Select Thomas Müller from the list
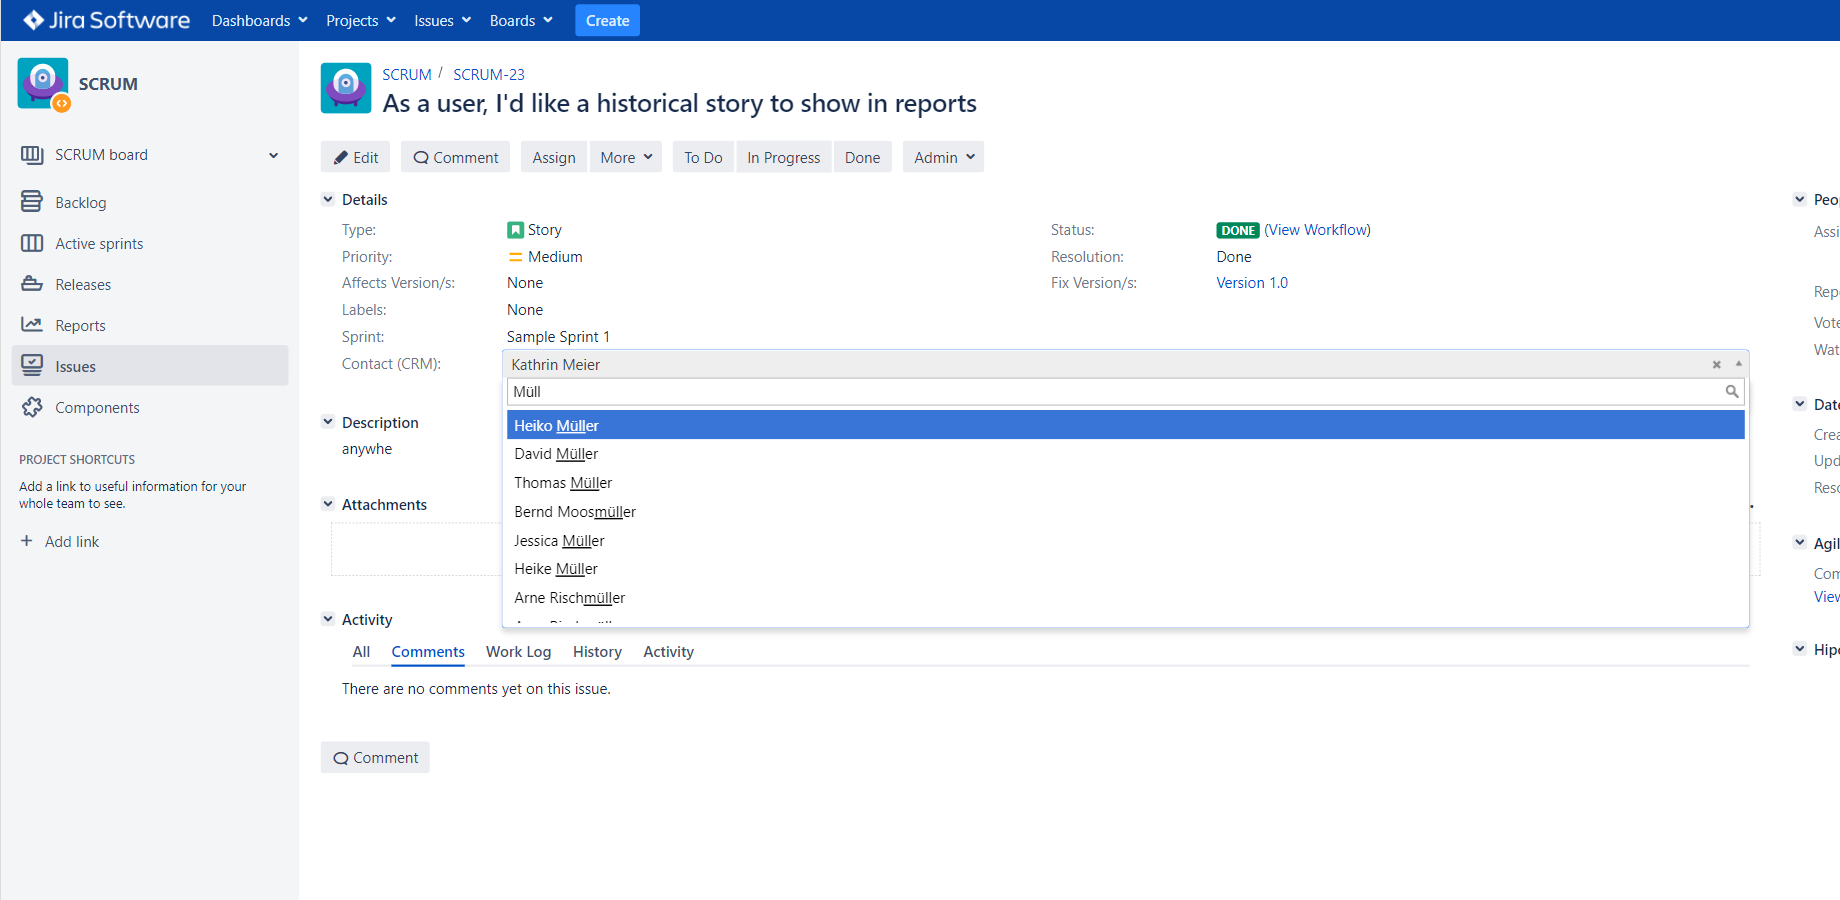This screenshot has height=900, width=1840. (1126, 483)
